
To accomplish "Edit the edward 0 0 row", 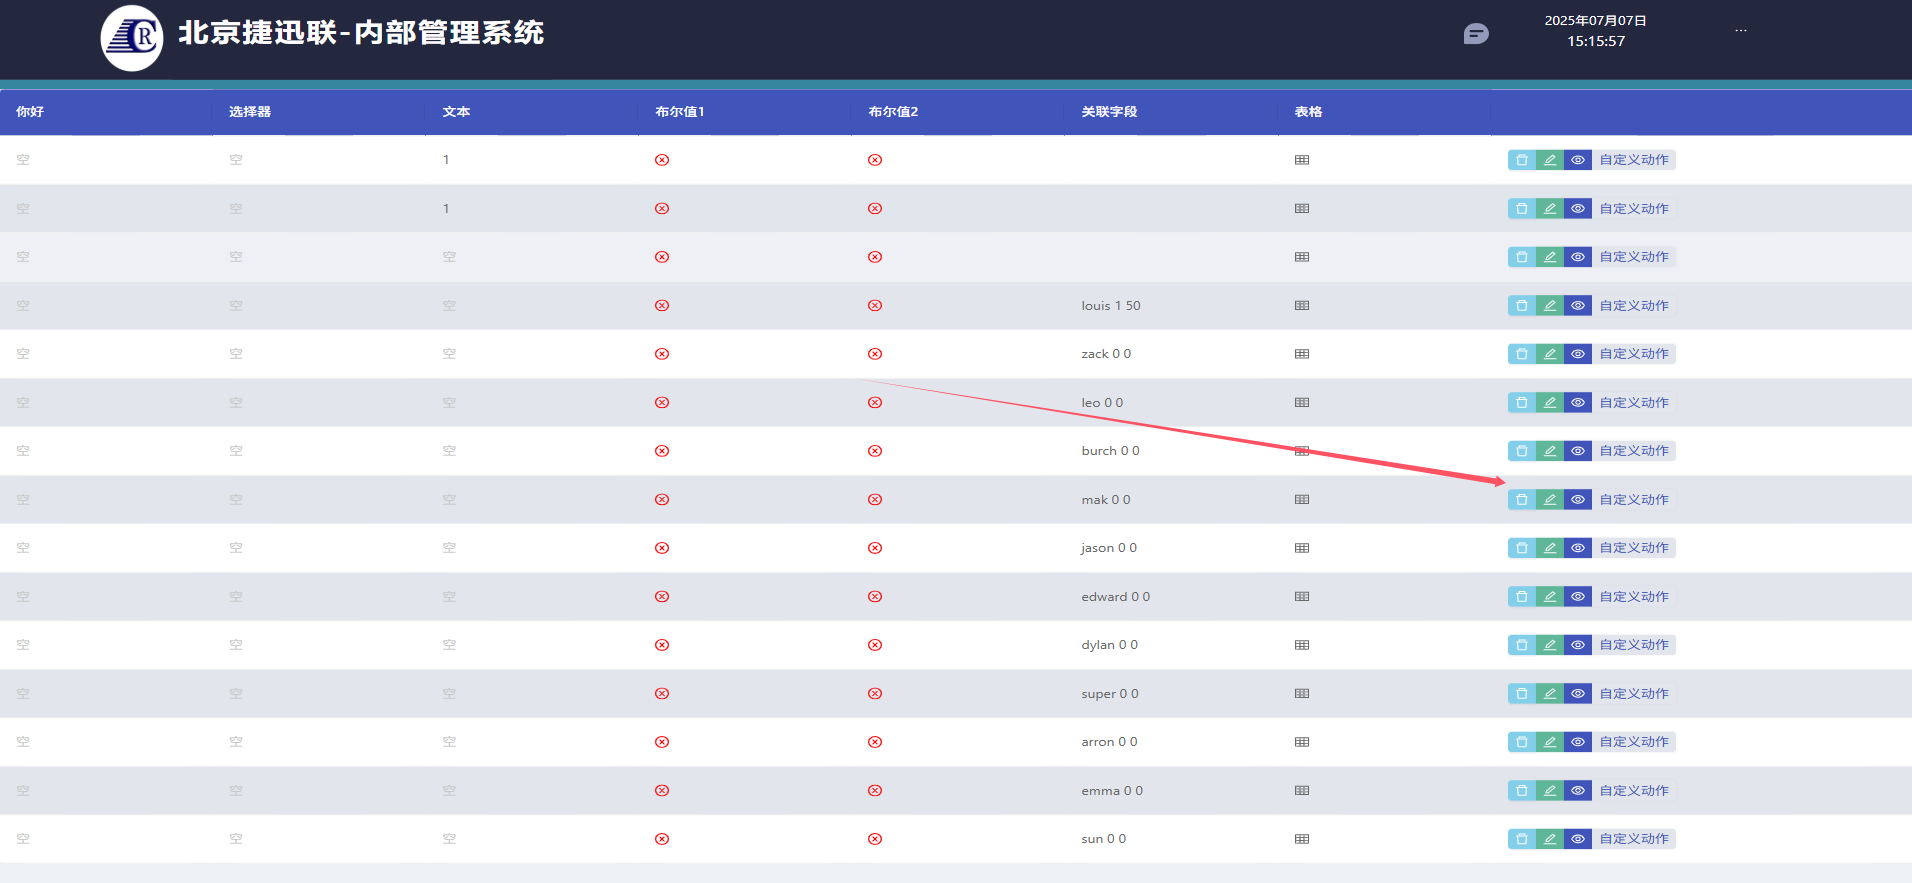I will 1550,597.
